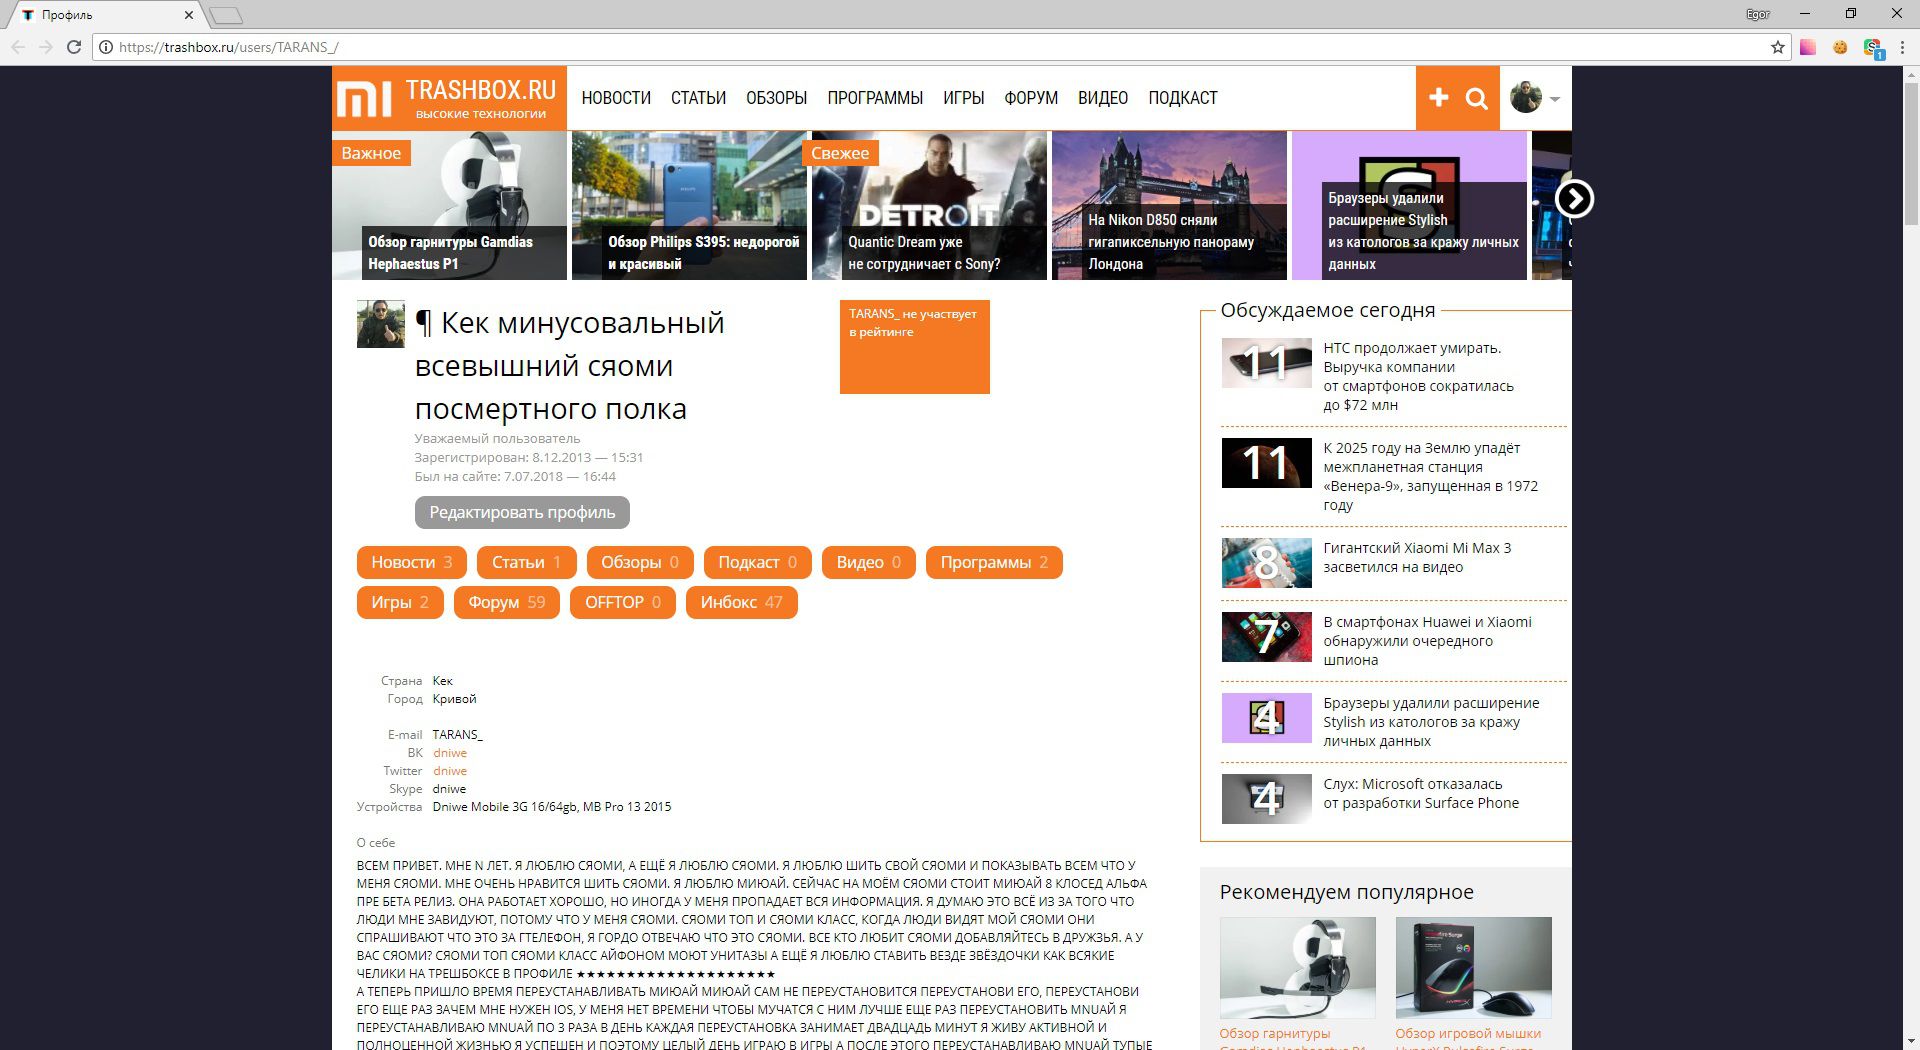Open the dniwe Twitter link

450,771
